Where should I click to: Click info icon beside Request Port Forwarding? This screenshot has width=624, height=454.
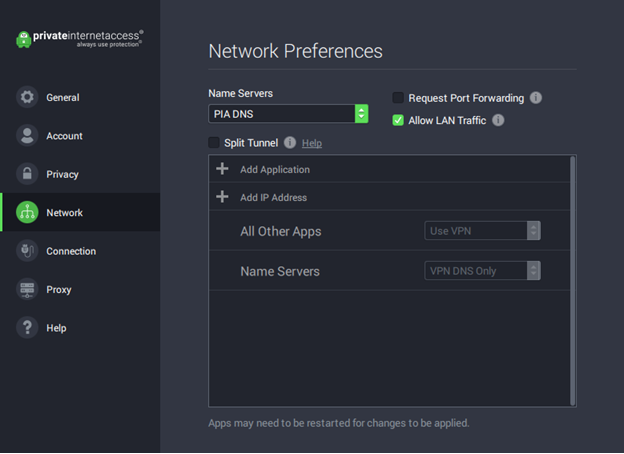(536, 97)
